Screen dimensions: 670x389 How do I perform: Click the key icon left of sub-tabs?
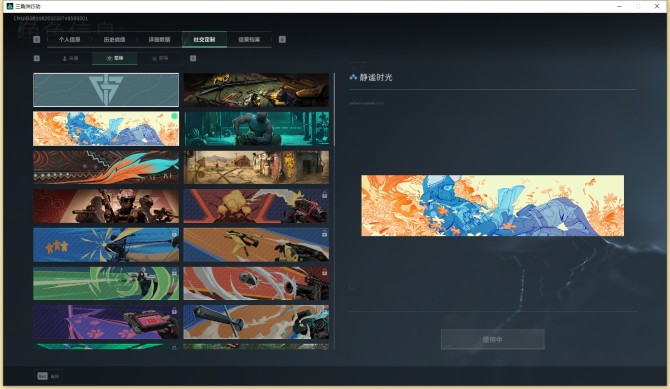pos(36,58)
